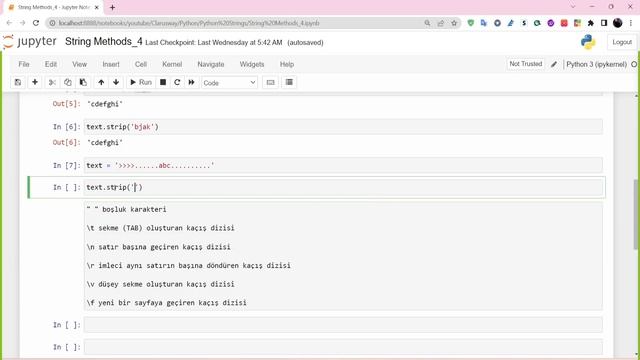The height and width of the screenshot is (360, 640).
Task: Save and checkpoint the notebook
Action: [18, 82]
